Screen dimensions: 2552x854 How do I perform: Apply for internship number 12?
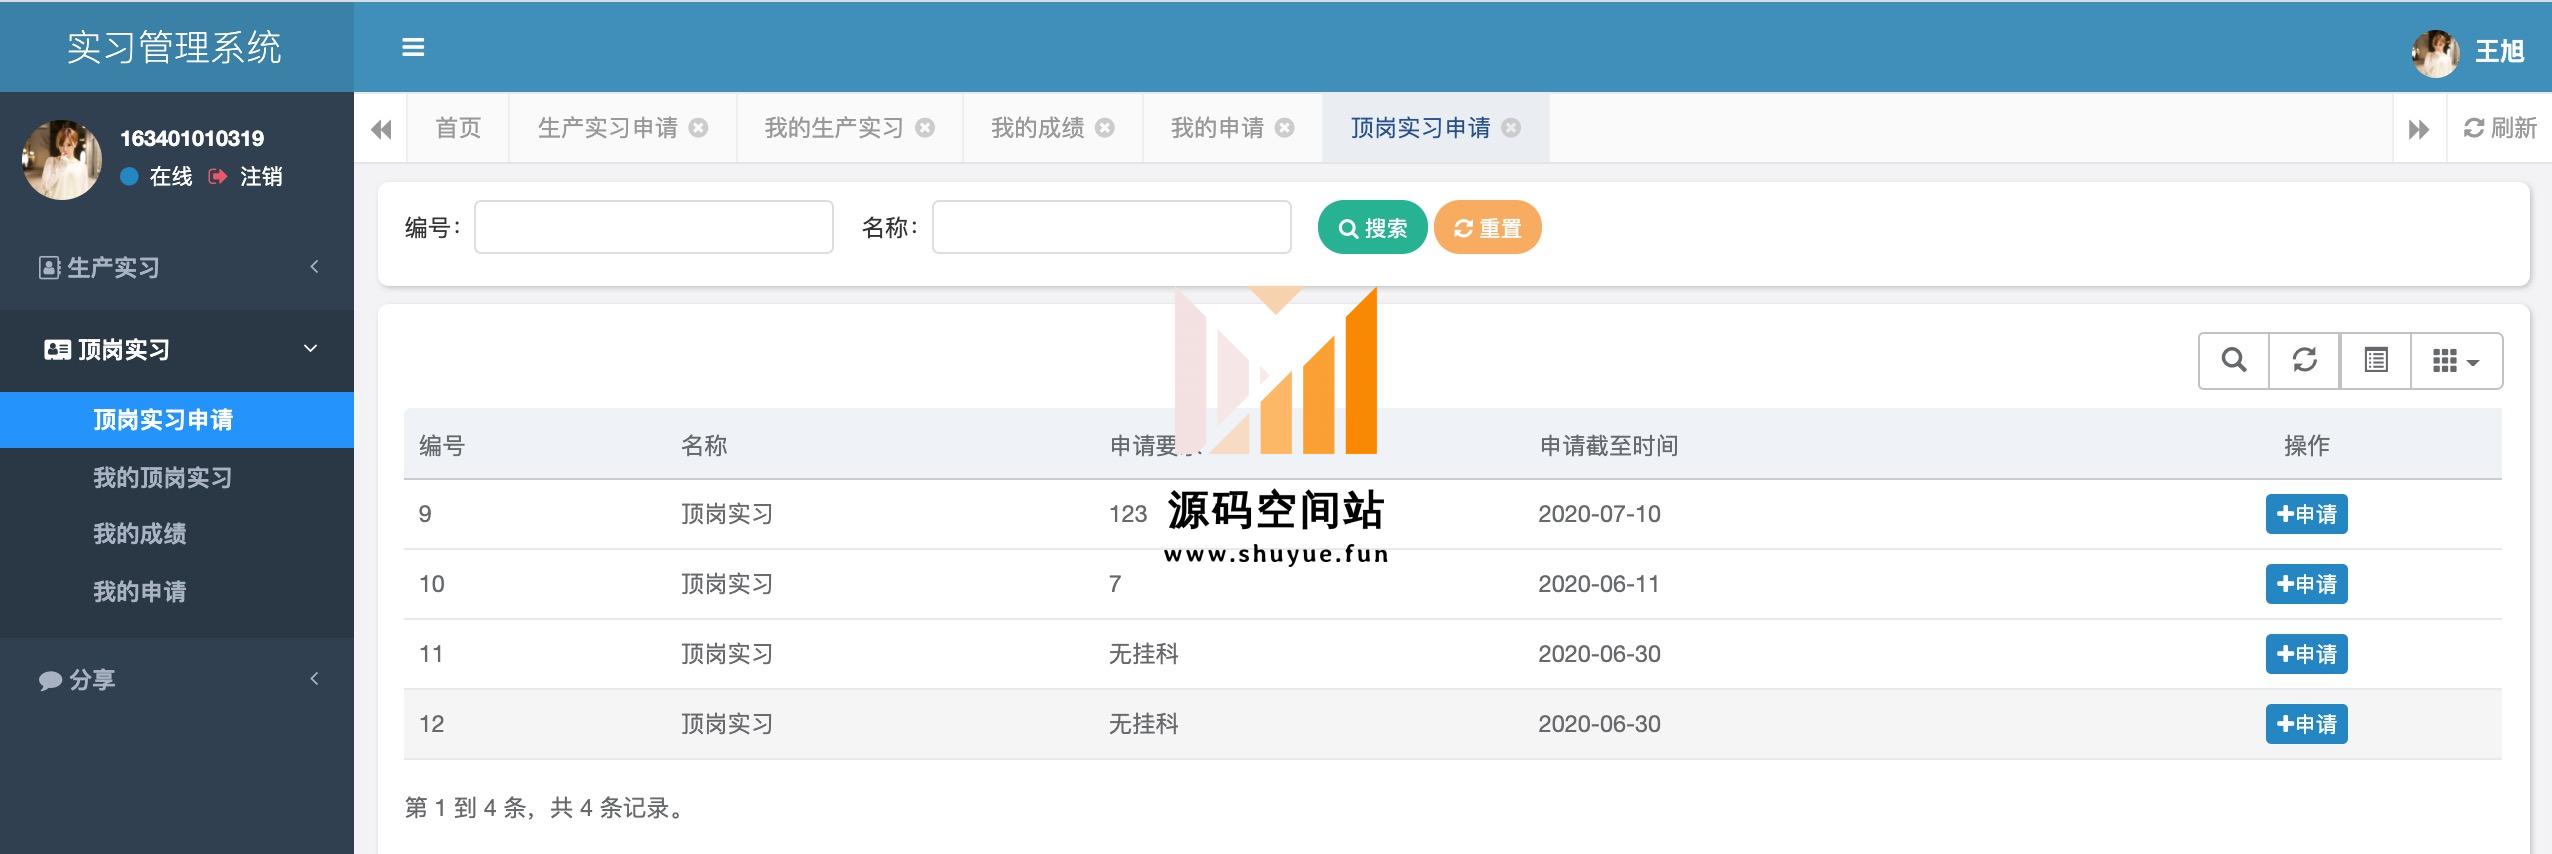point(2306,724)
